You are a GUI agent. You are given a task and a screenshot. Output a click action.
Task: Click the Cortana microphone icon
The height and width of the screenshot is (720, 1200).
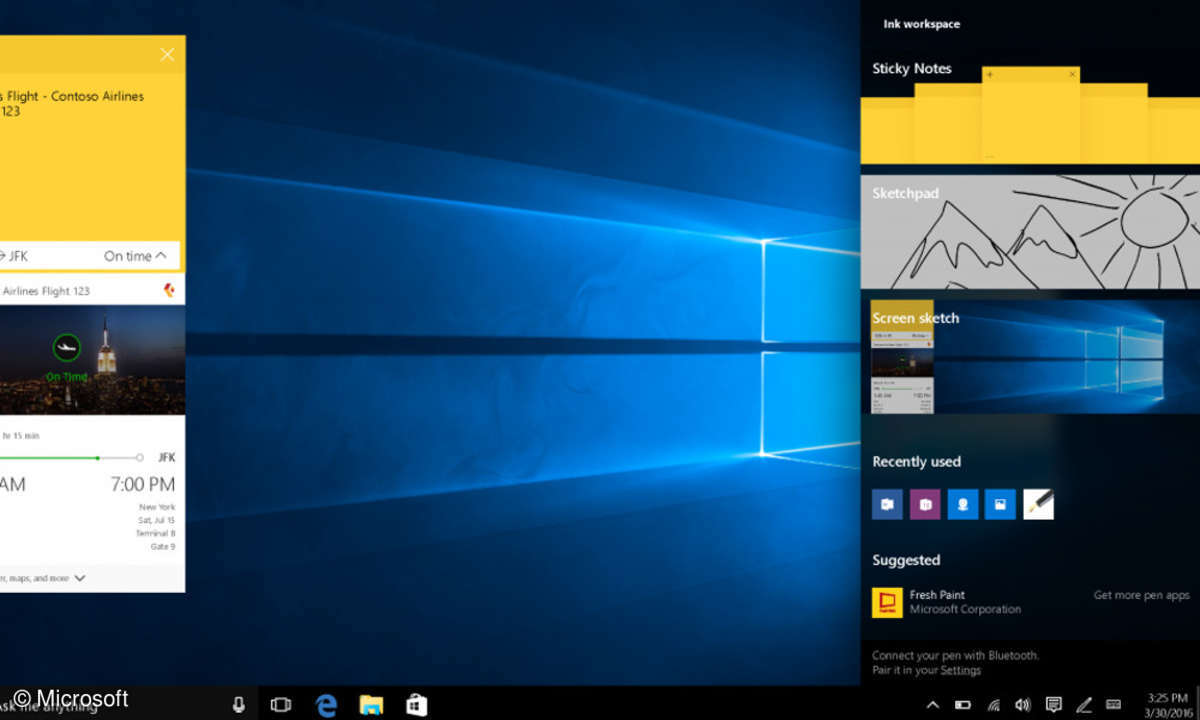click(x=238, y=704)
